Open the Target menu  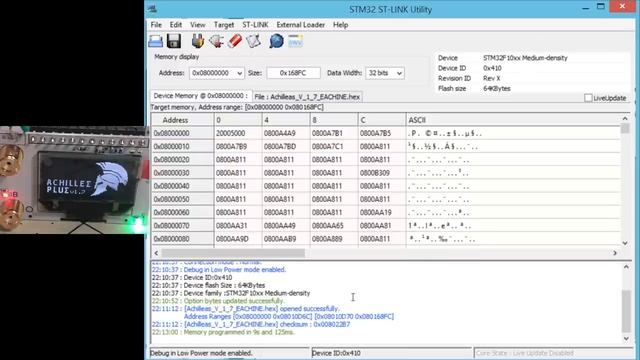224,25
